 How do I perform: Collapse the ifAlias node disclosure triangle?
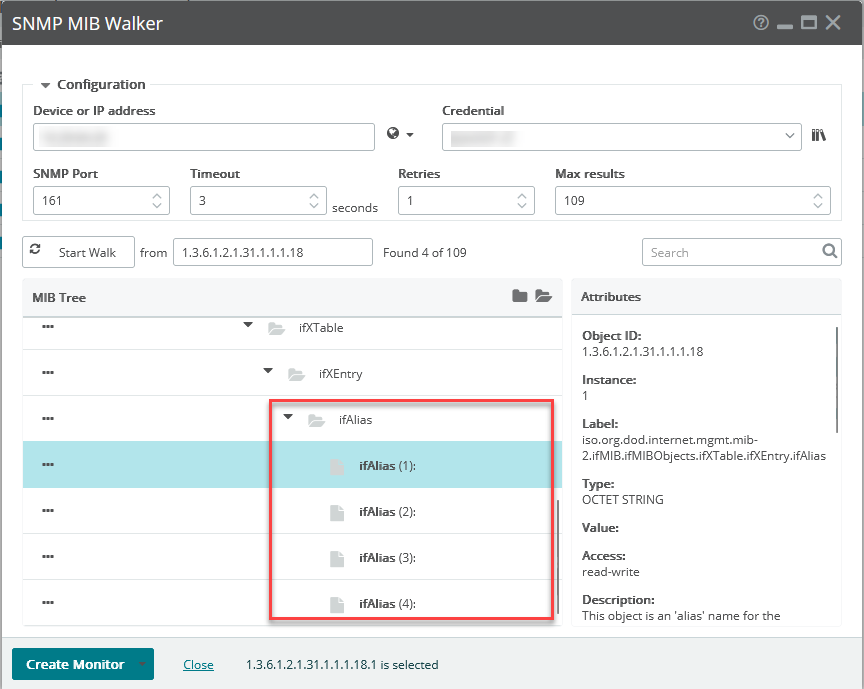click(x=289, y=419)
